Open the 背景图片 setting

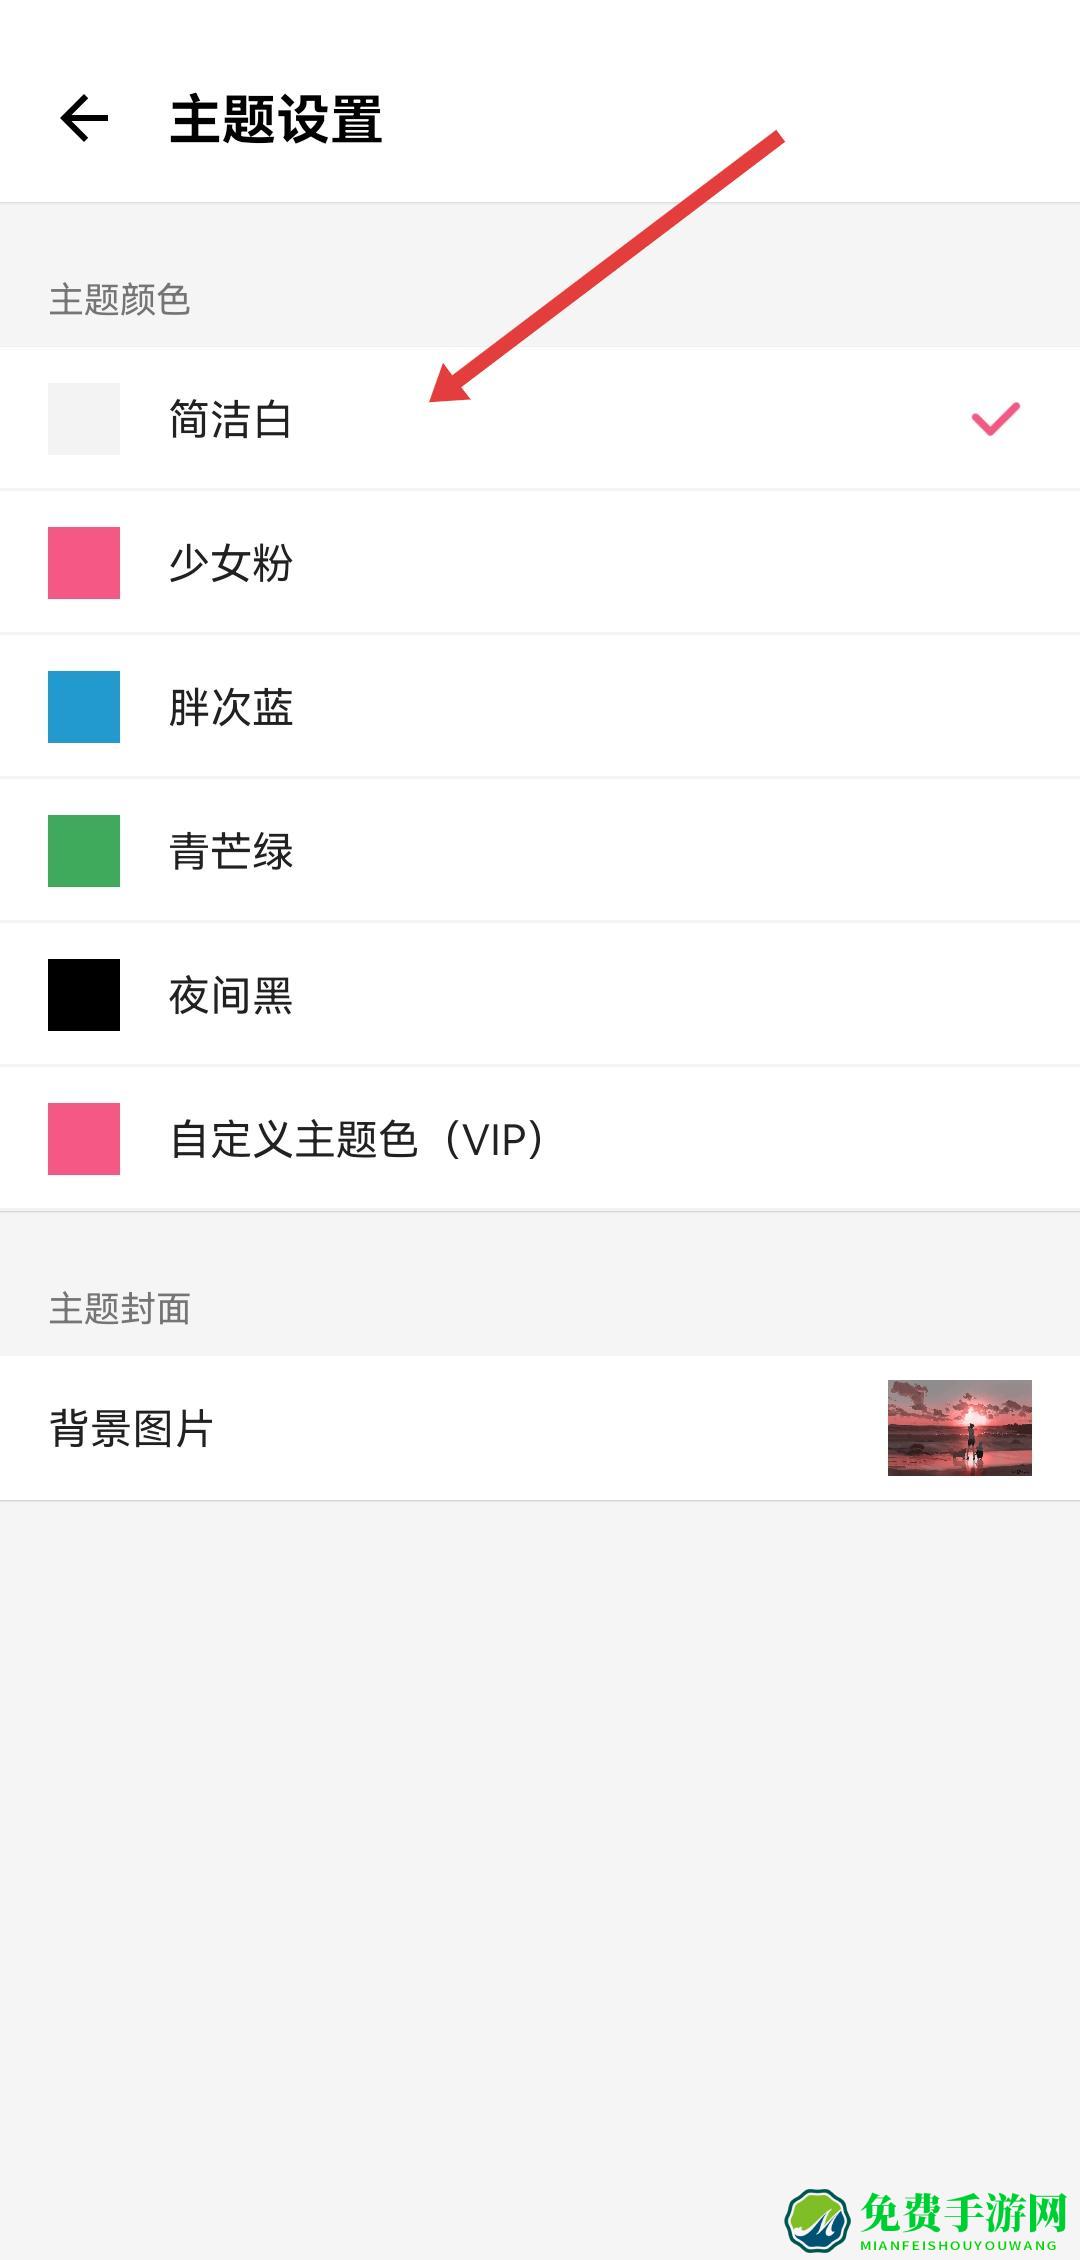pyautogui.click(x=131, y=1429)
